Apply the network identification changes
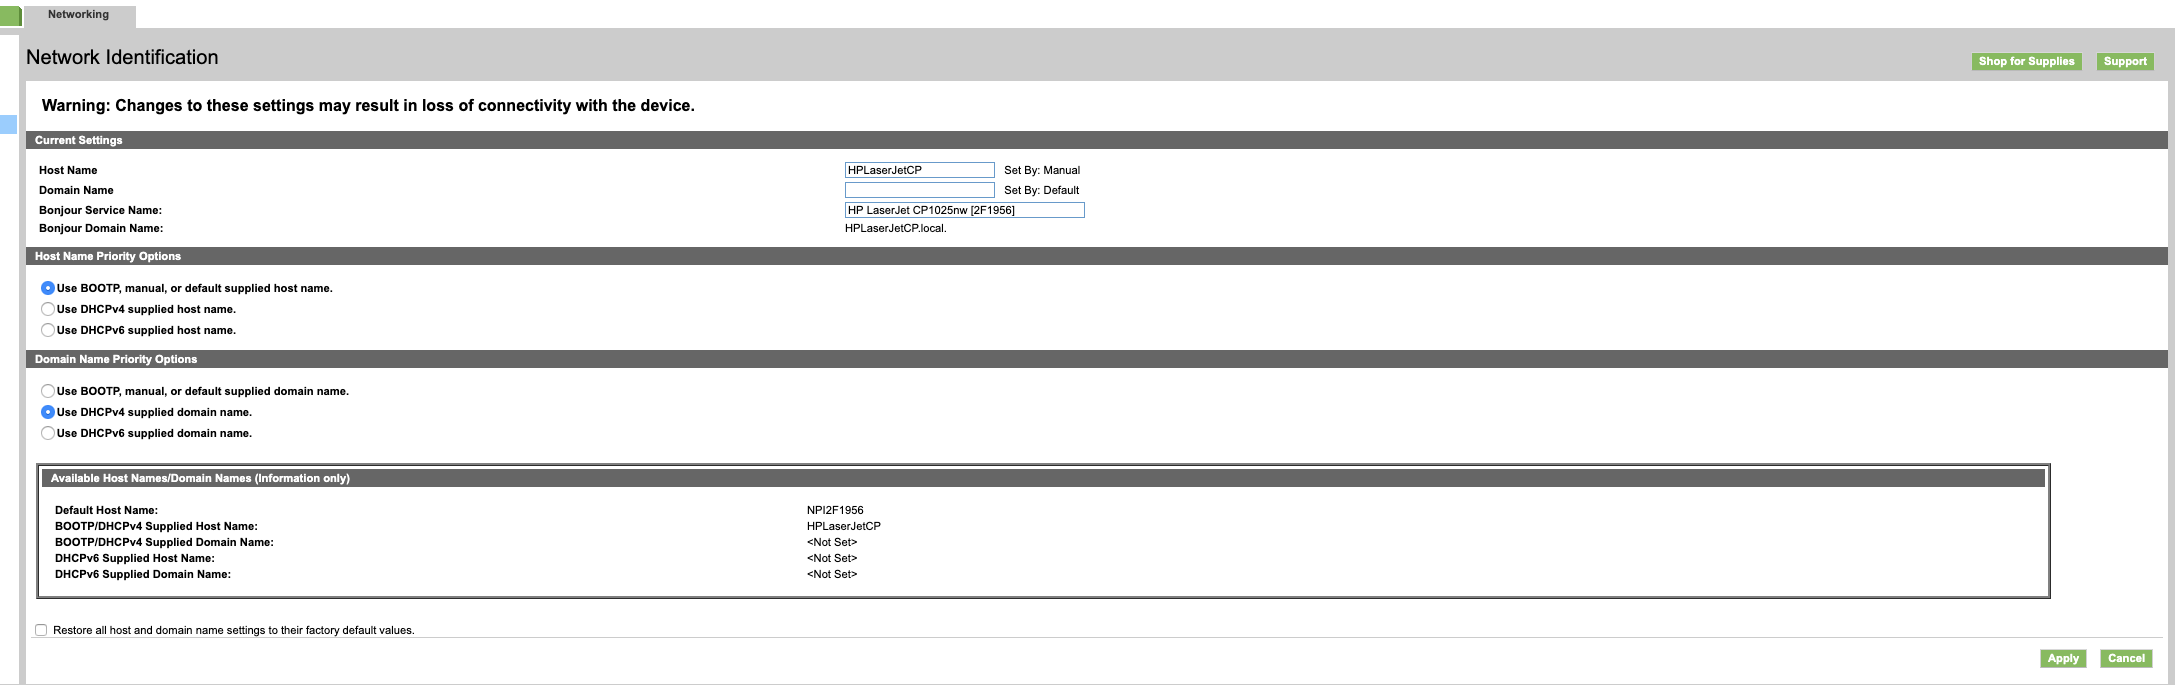2184x685 pixels. (2063, 659)
